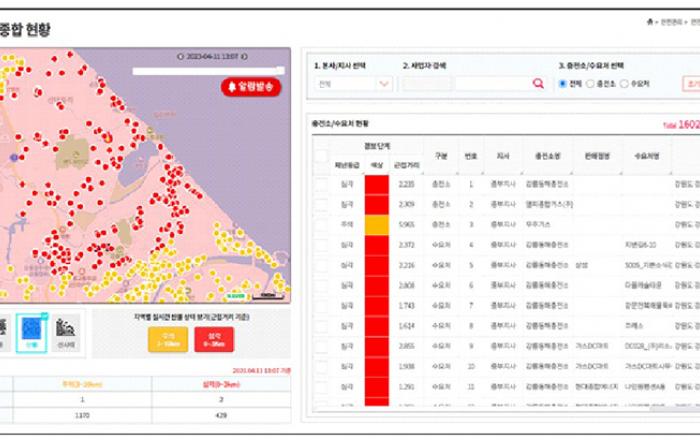The image size is (700, 440).
Task: Click the 사업자 검색 text input field
Action: pyautogui.click(x=491, y=84)
